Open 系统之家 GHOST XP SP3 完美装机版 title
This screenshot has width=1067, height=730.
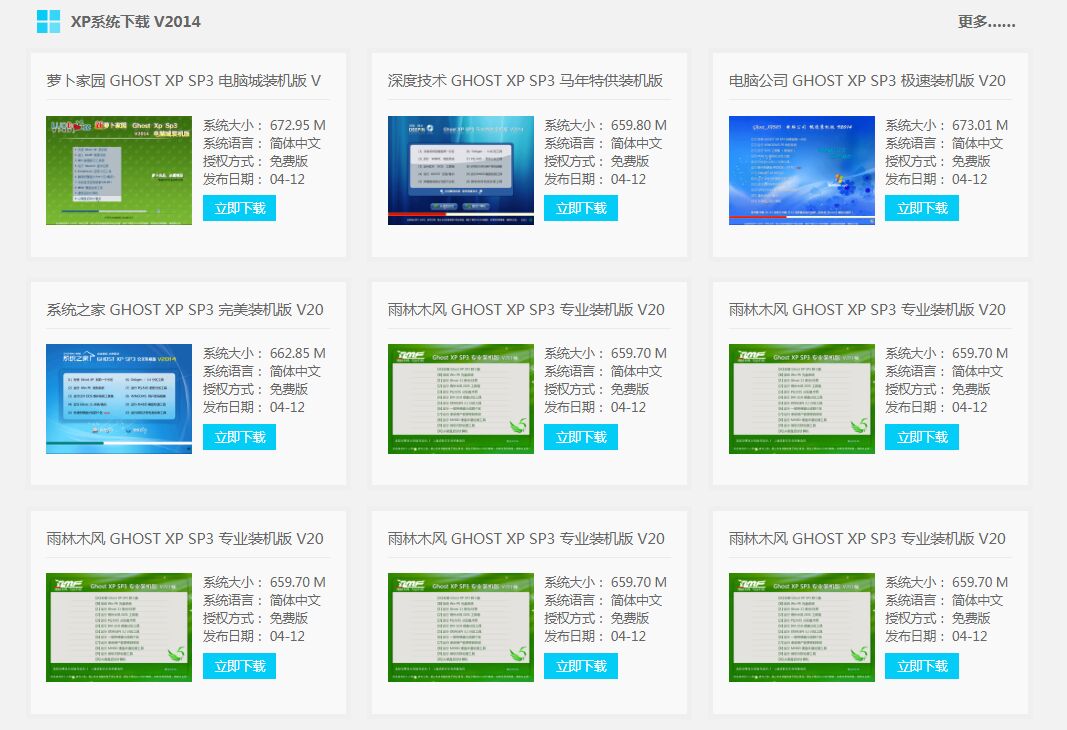[x=185, y=310]
